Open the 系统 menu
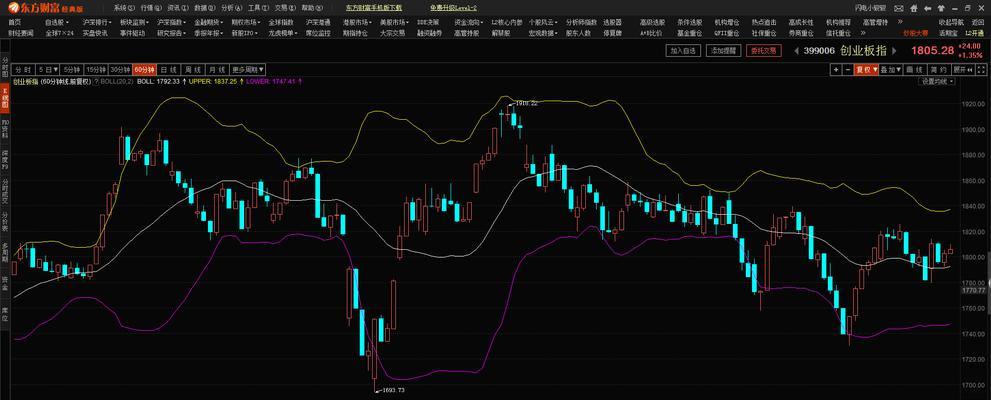This screenshot has height=400, width=991. [125, 8]
